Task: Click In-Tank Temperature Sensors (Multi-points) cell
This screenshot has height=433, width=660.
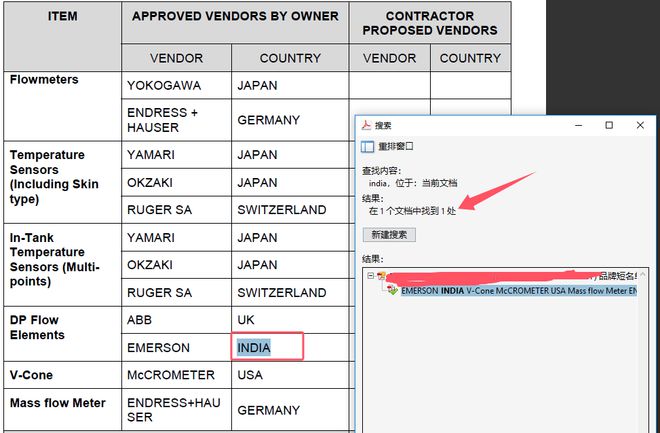Action: pos(62,265)
